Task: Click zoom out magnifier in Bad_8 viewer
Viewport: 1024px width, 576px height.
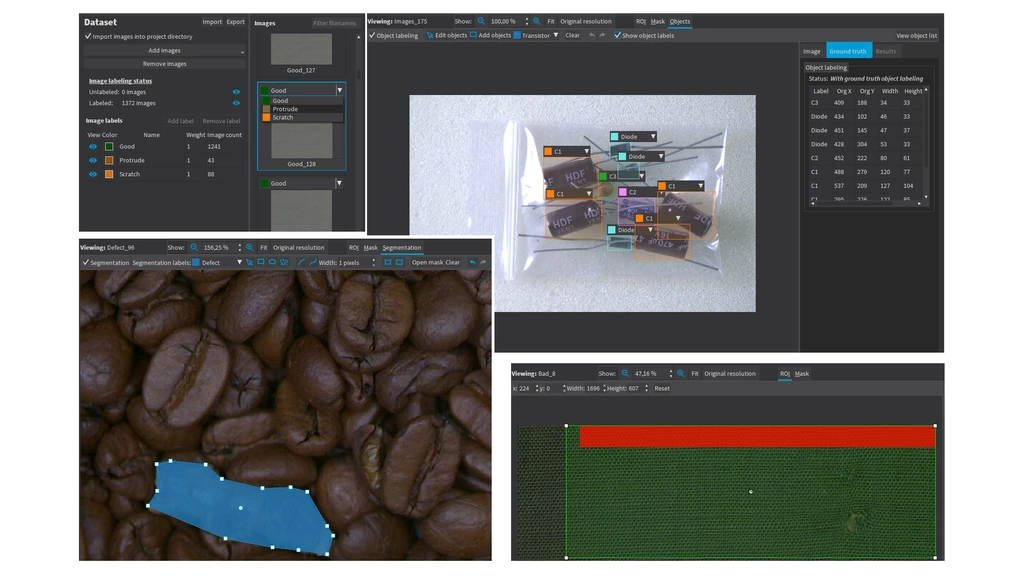Action: tap(625, 374)
